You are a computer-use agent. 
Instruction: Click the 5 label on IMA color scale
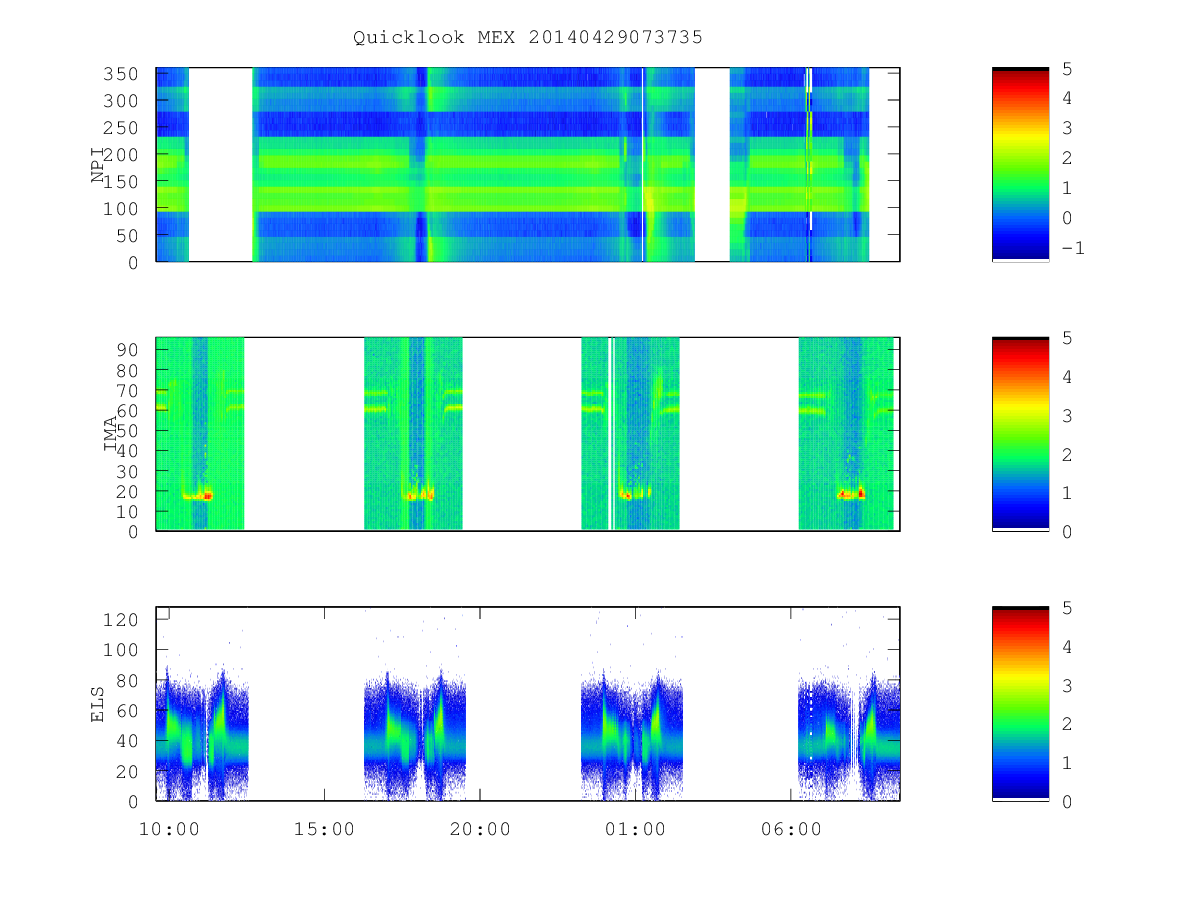pos(1066,338)
